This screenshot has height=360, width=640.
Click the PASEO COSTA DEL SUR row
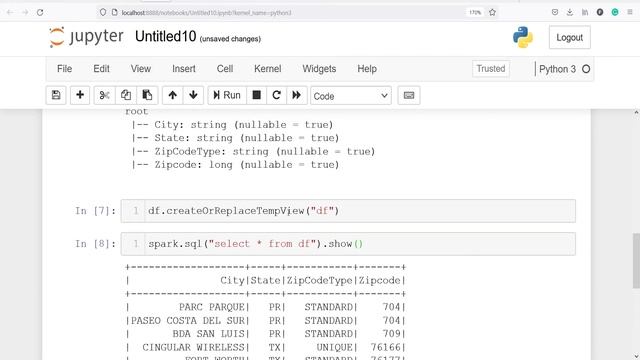pyautogui.click(x=265, y=320)
